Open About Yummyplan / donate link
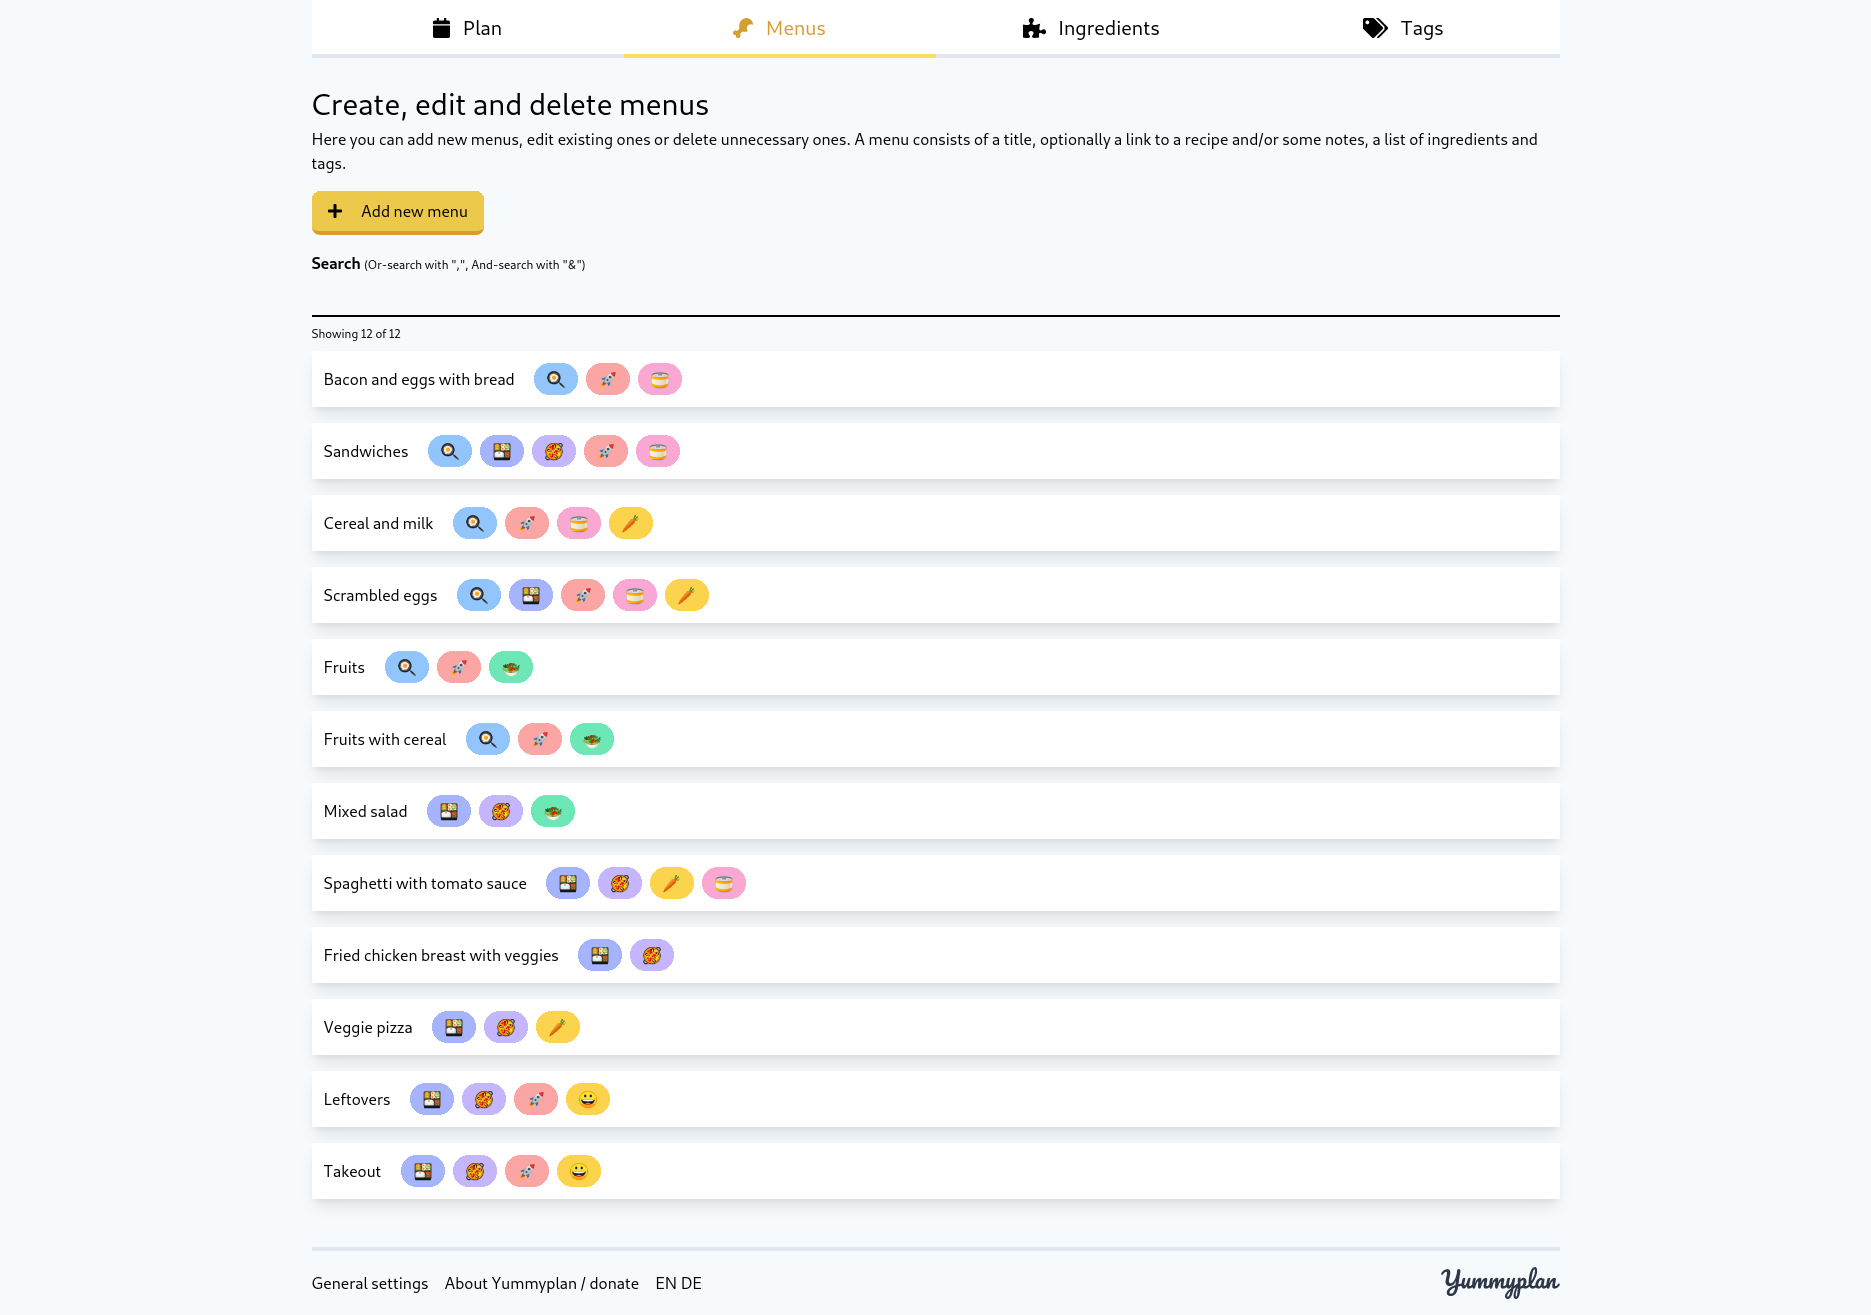The width and height of the screenshot is (1871, 1315). point(542,1283)
